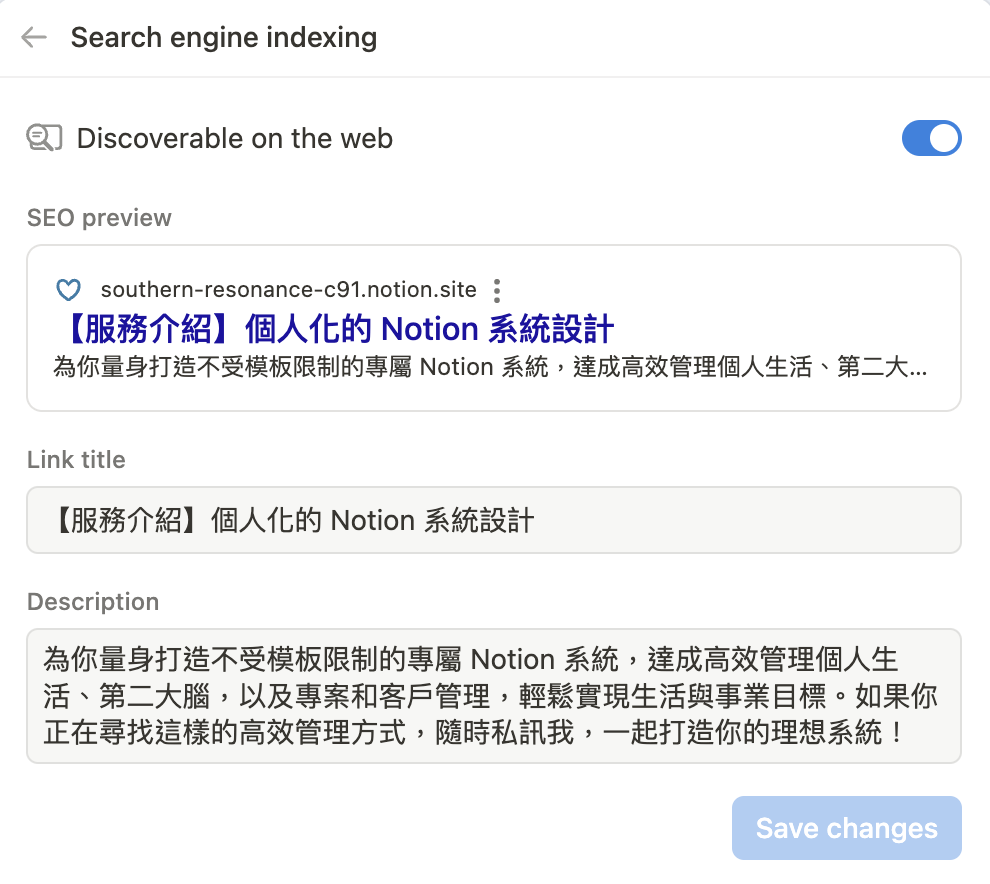Click the Discoverable on the web label
This screenshot has width=990, height=884.
(x=235, y=138)
